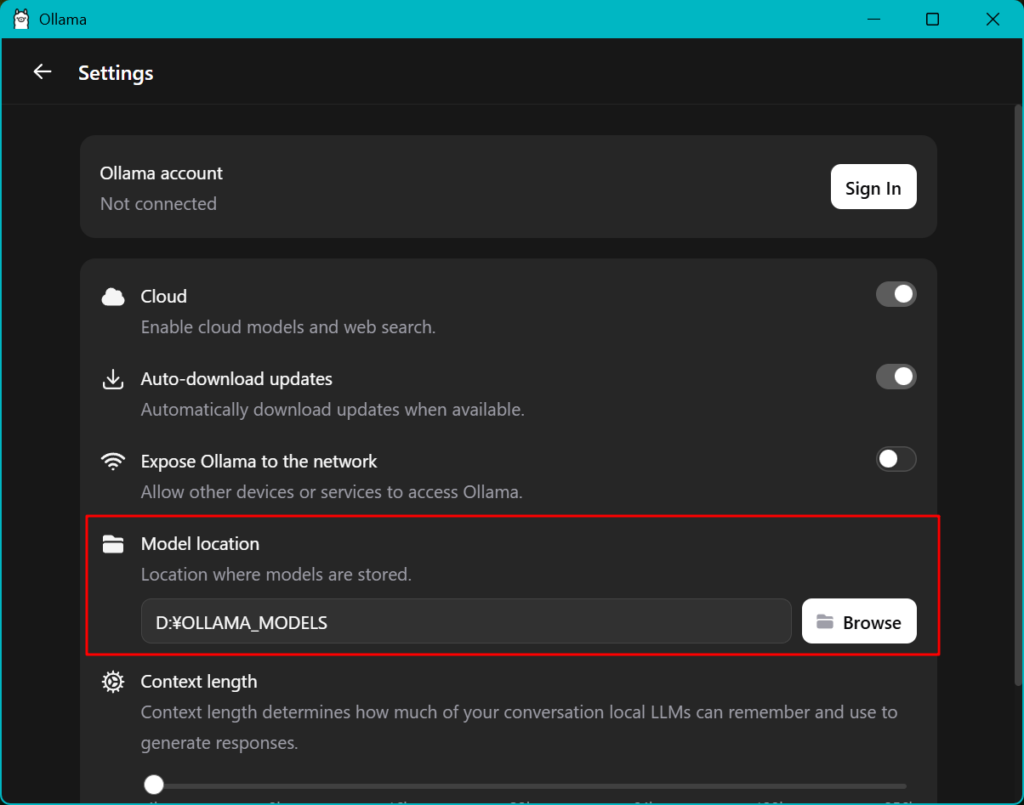The image size is (1024, 805).
Task: Click the Ollama llama logo in title bar
Action: (22, 19)
